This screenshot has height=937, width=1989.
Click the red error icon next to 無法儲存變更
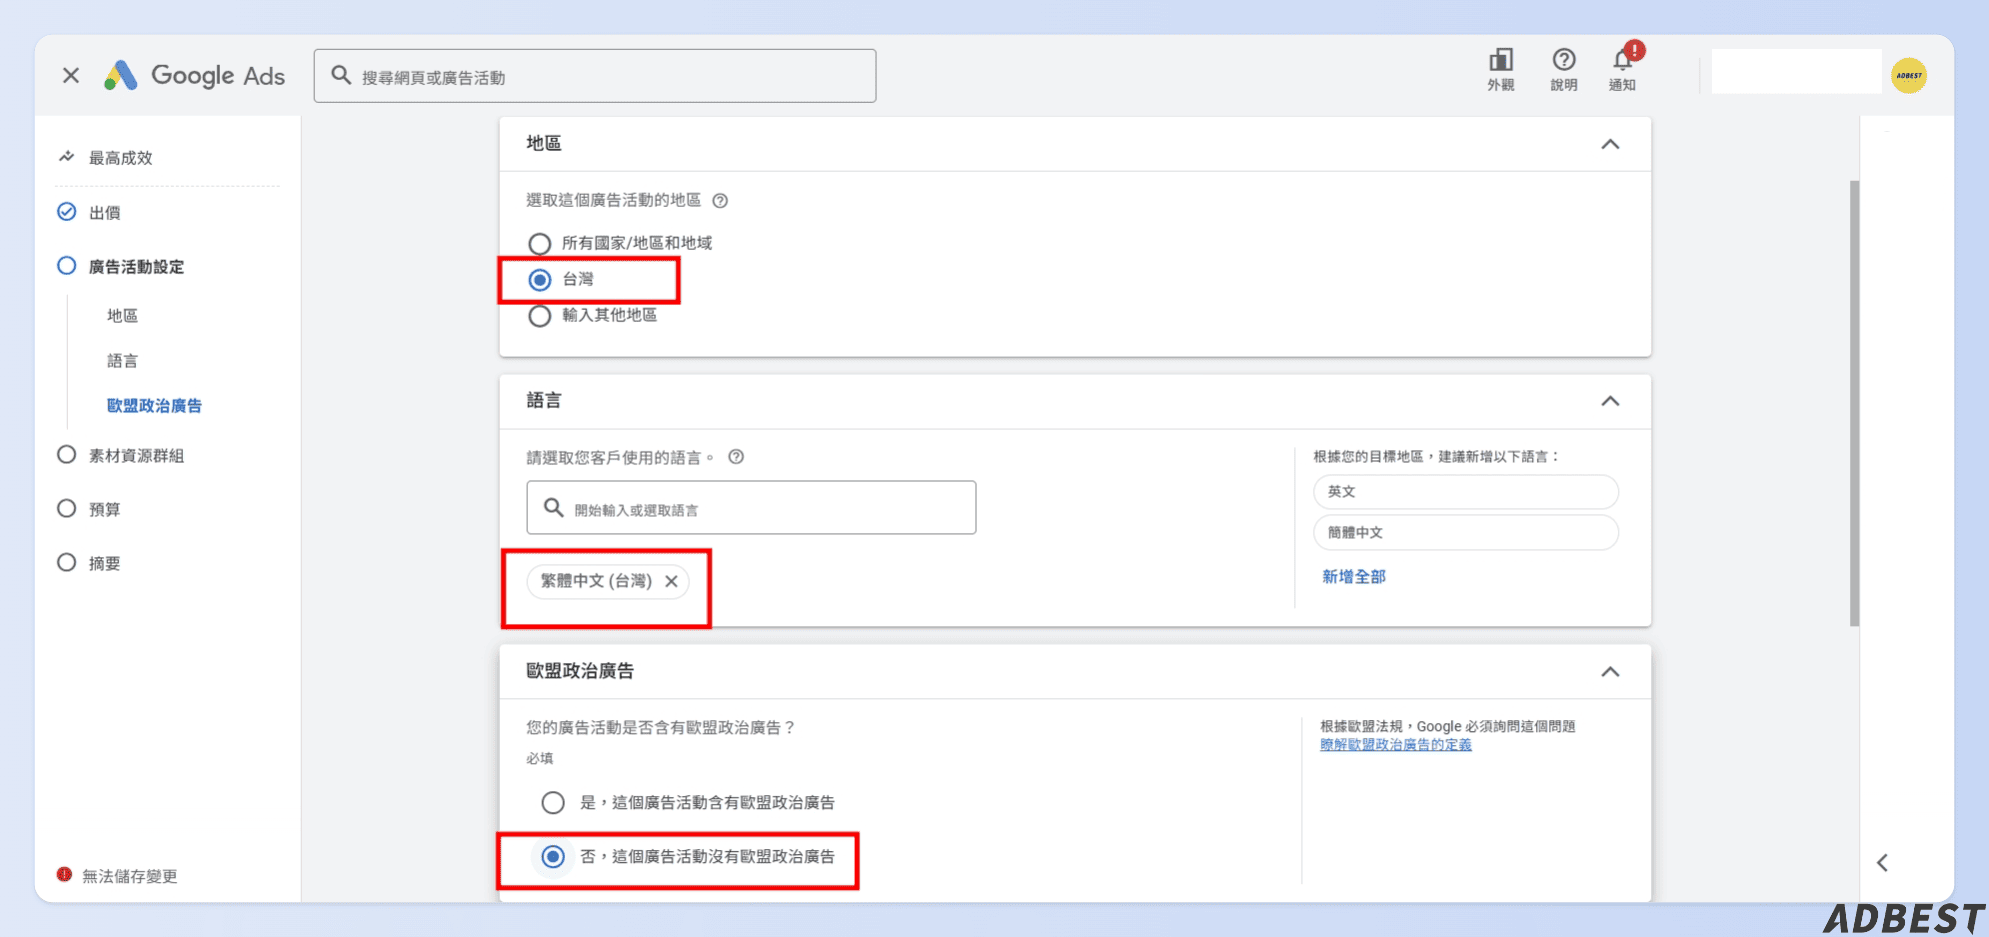[x=64, y=874]
